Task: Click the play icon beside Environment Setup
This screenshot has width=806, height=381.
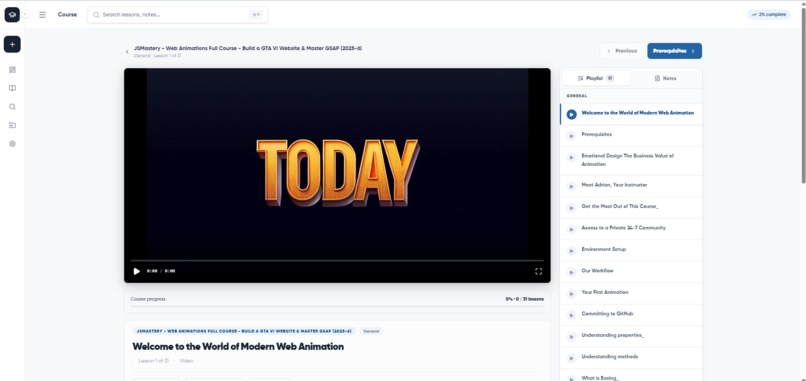Action: pos(571,250)
